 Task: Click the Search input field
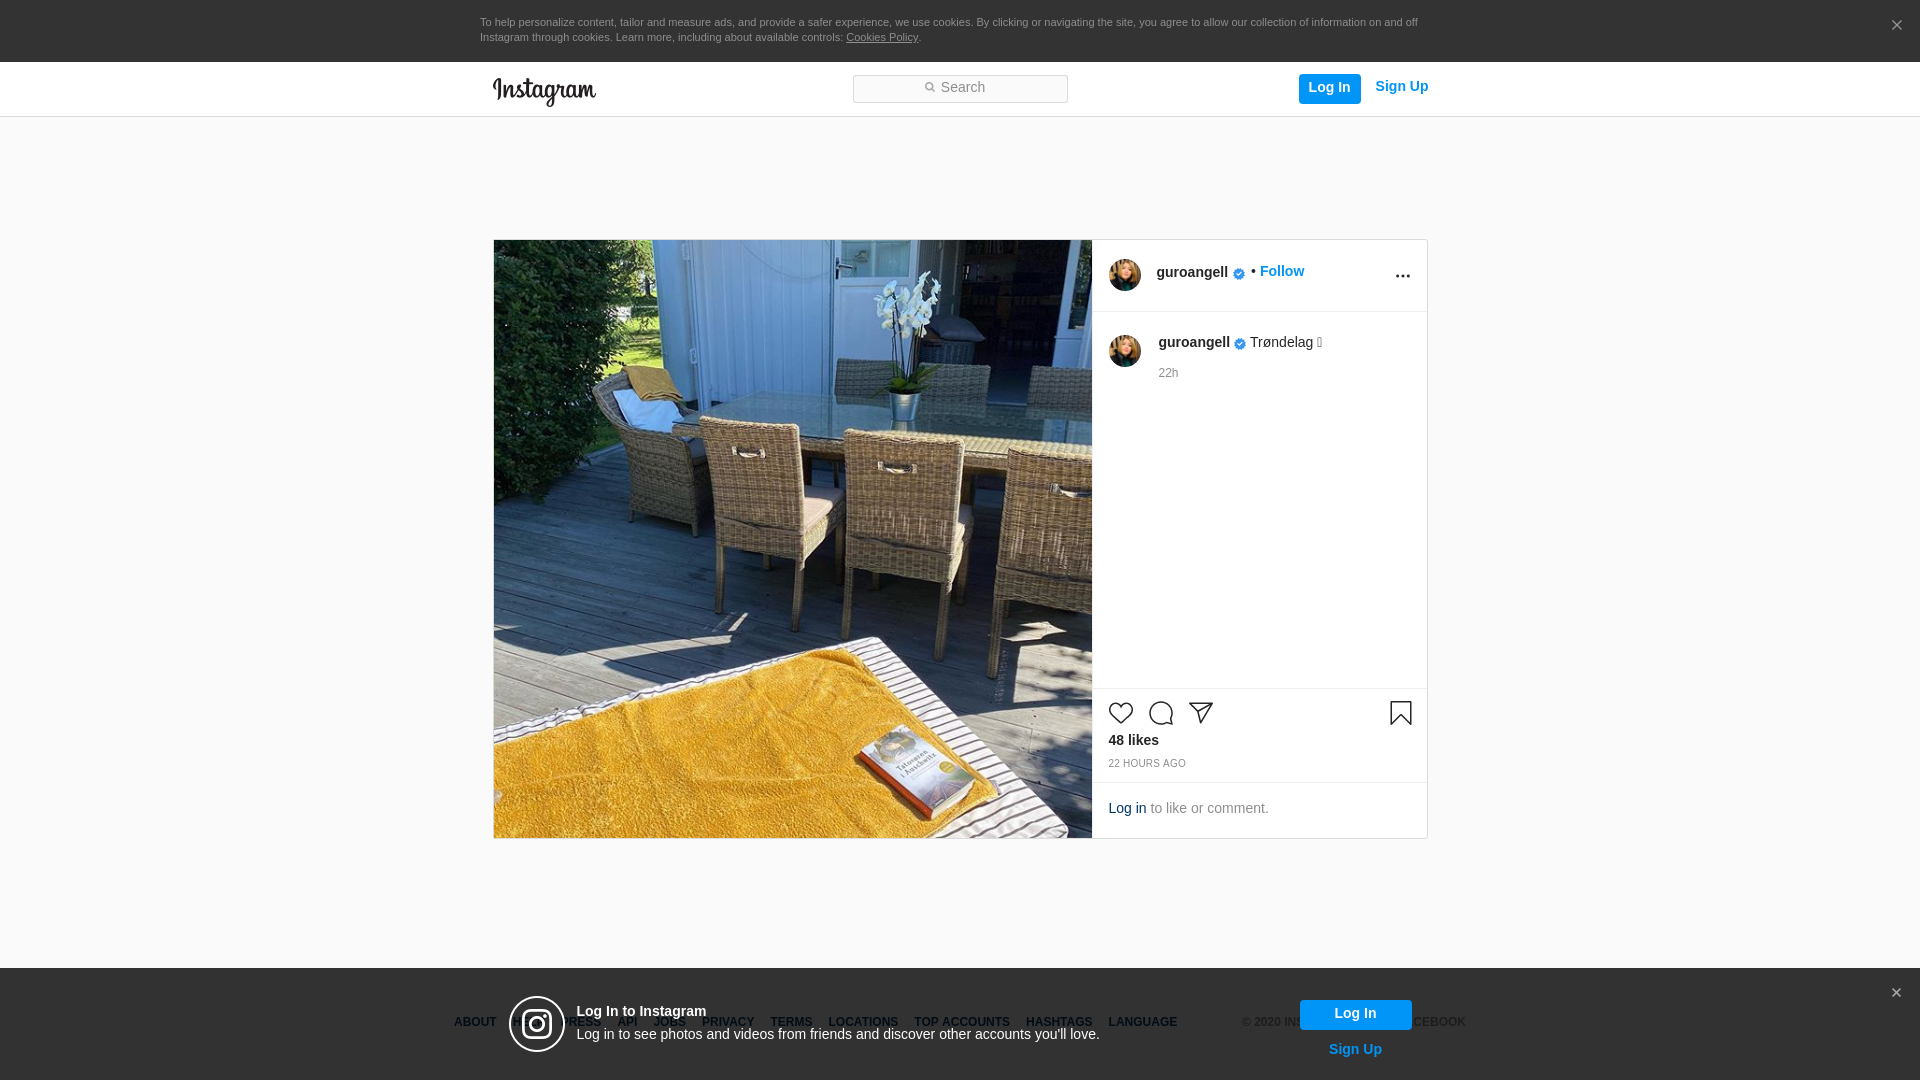pos(960,88)
